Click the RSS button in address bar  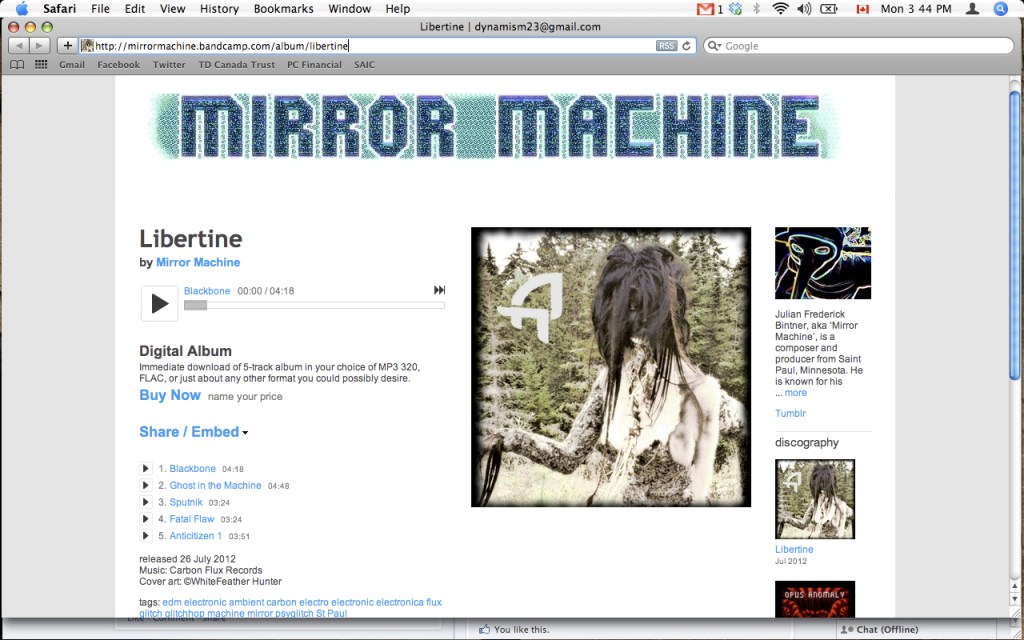(666, 46)
